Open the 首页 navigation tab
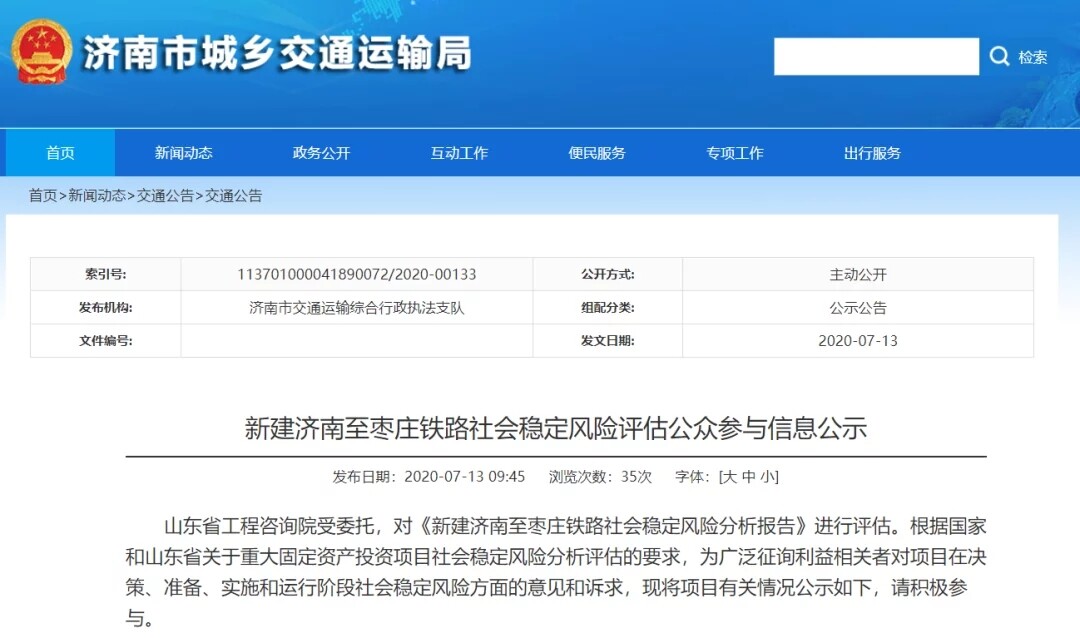 pos(60,153)
